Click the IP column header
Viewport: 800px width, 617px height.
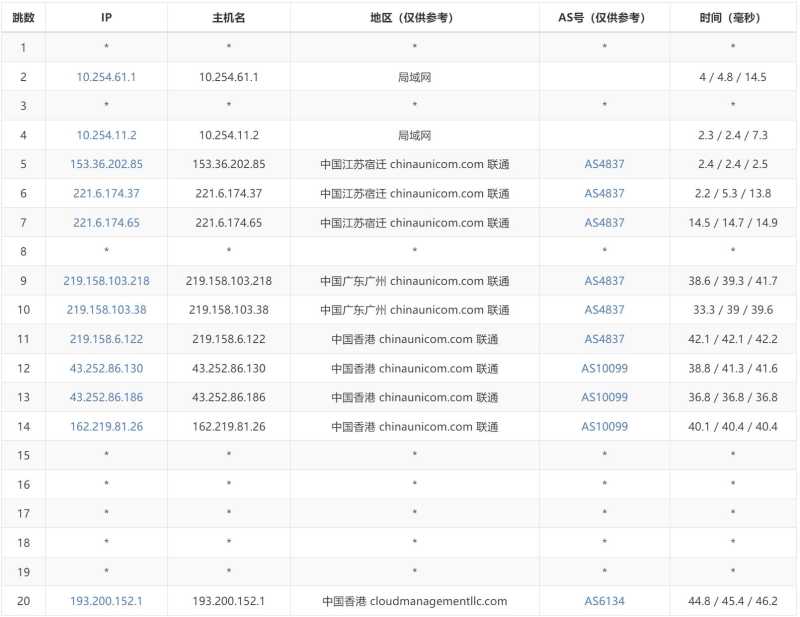pos(105,17)
